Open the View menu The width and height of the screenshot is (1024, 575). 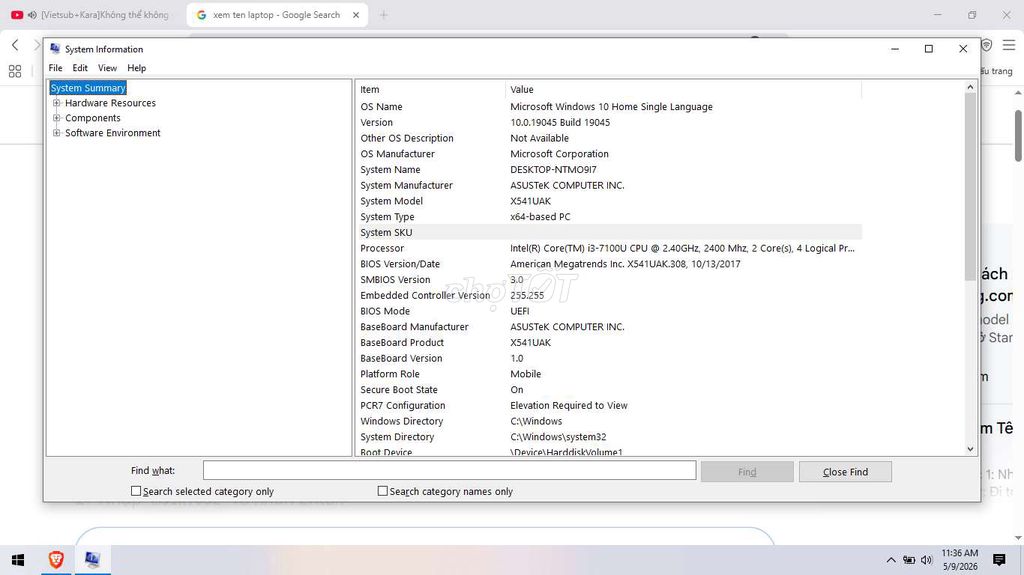click(107, 68)
